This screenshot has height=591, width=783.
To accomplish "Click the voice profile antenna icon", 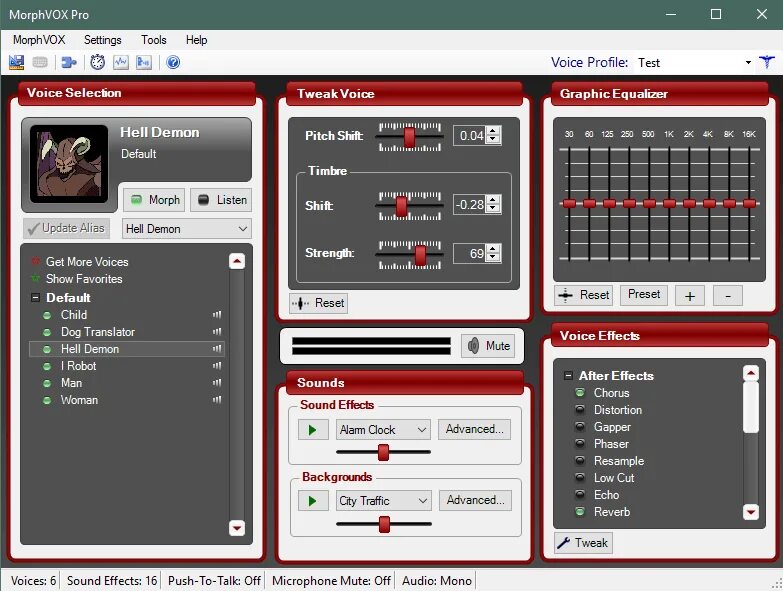I will (767, 62).
